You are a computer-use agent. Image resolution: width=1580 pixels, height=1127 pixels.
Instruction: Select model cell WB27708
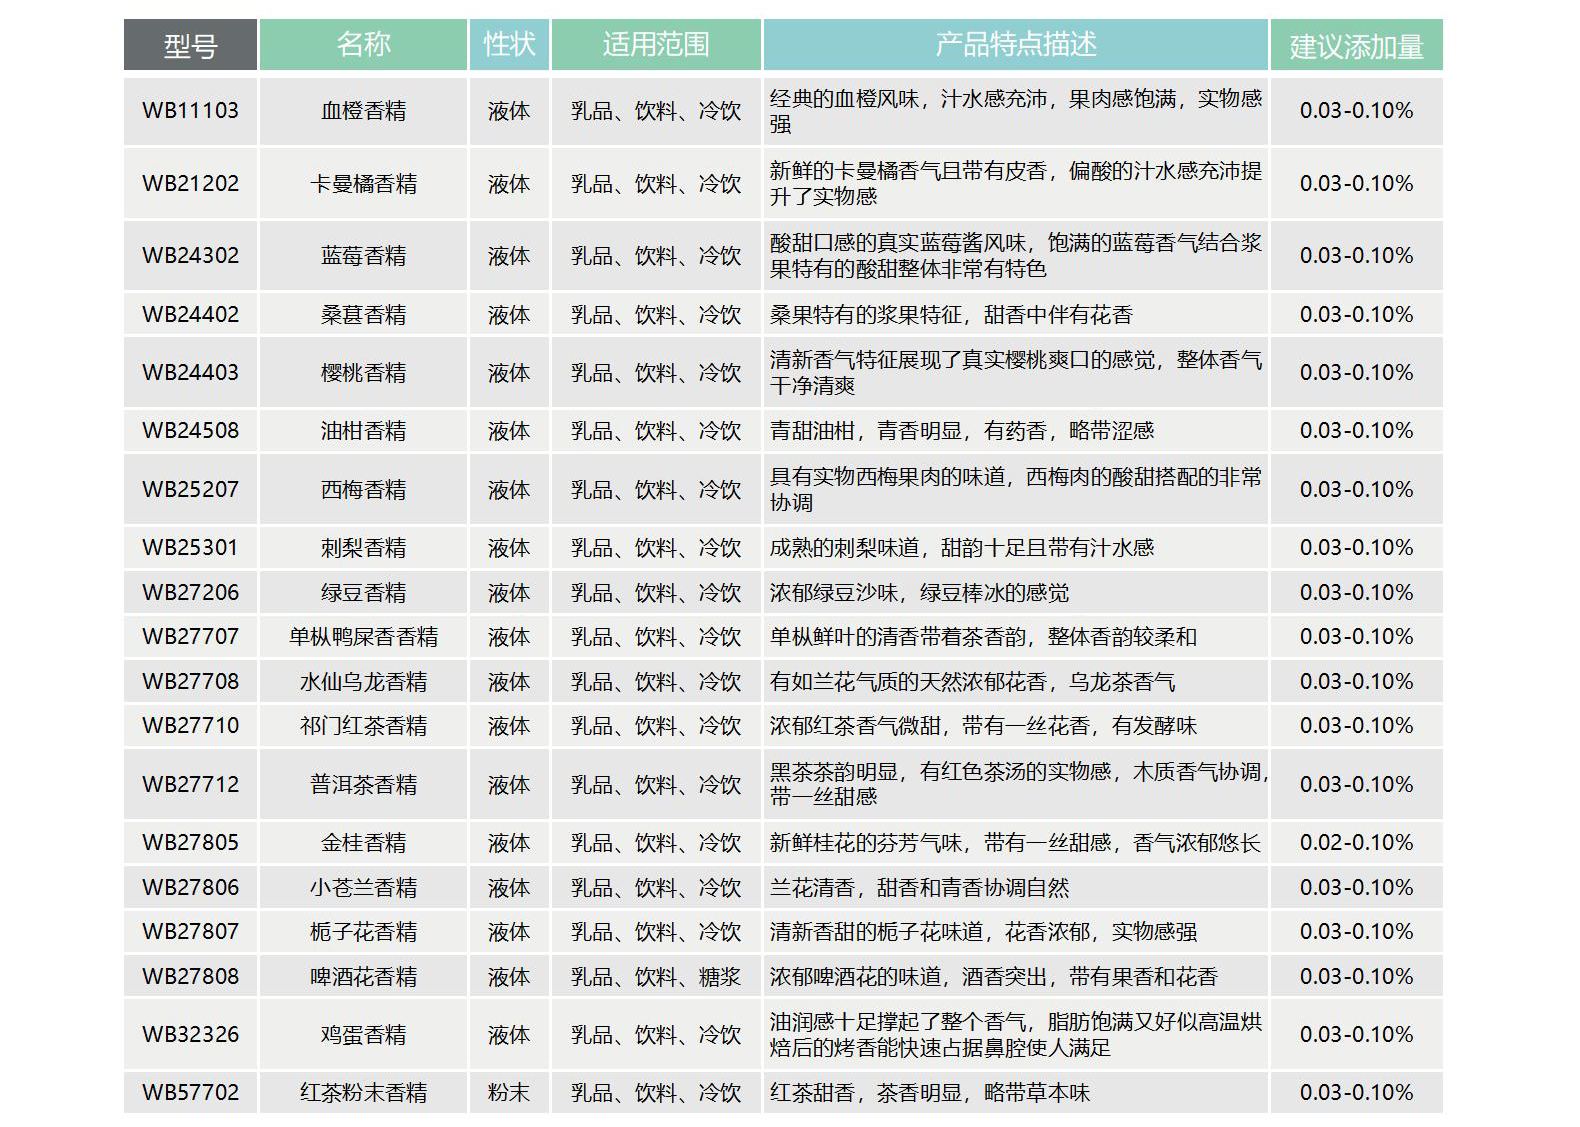pyautogui.click(x=190, y=682)
